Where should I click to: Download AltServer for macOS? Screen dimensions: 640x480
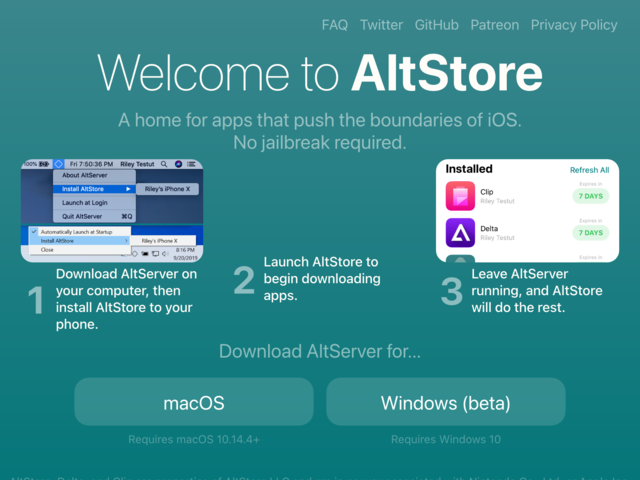click(194, 402)
